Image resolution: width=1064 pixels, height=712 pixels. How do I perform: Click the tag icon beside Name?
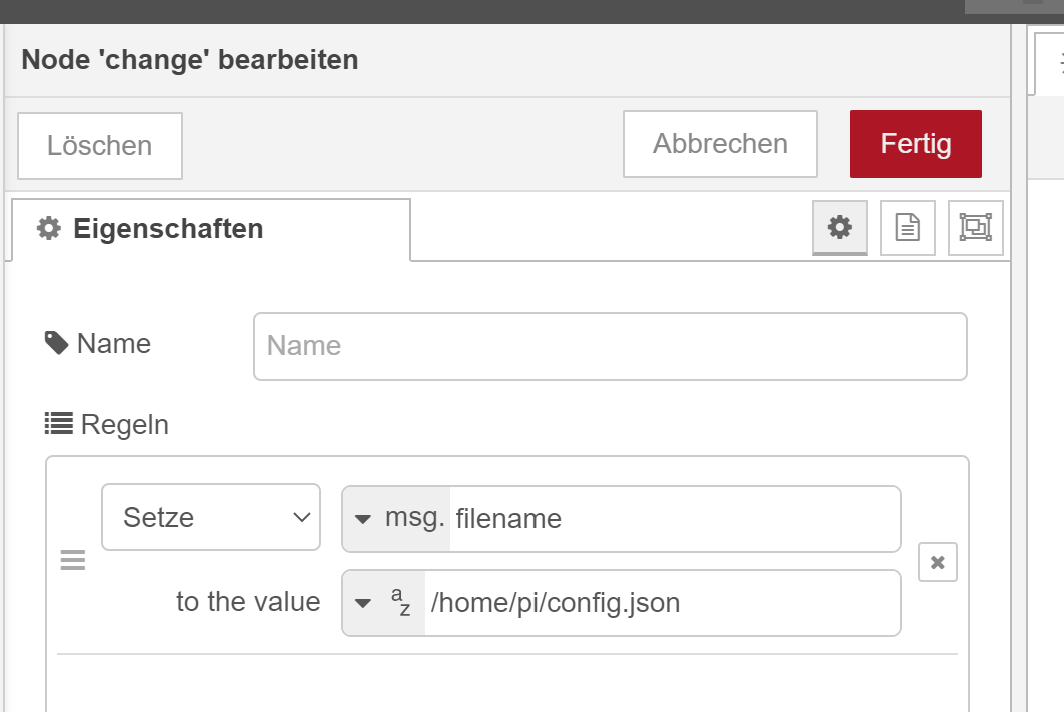[x=56, y=343]
